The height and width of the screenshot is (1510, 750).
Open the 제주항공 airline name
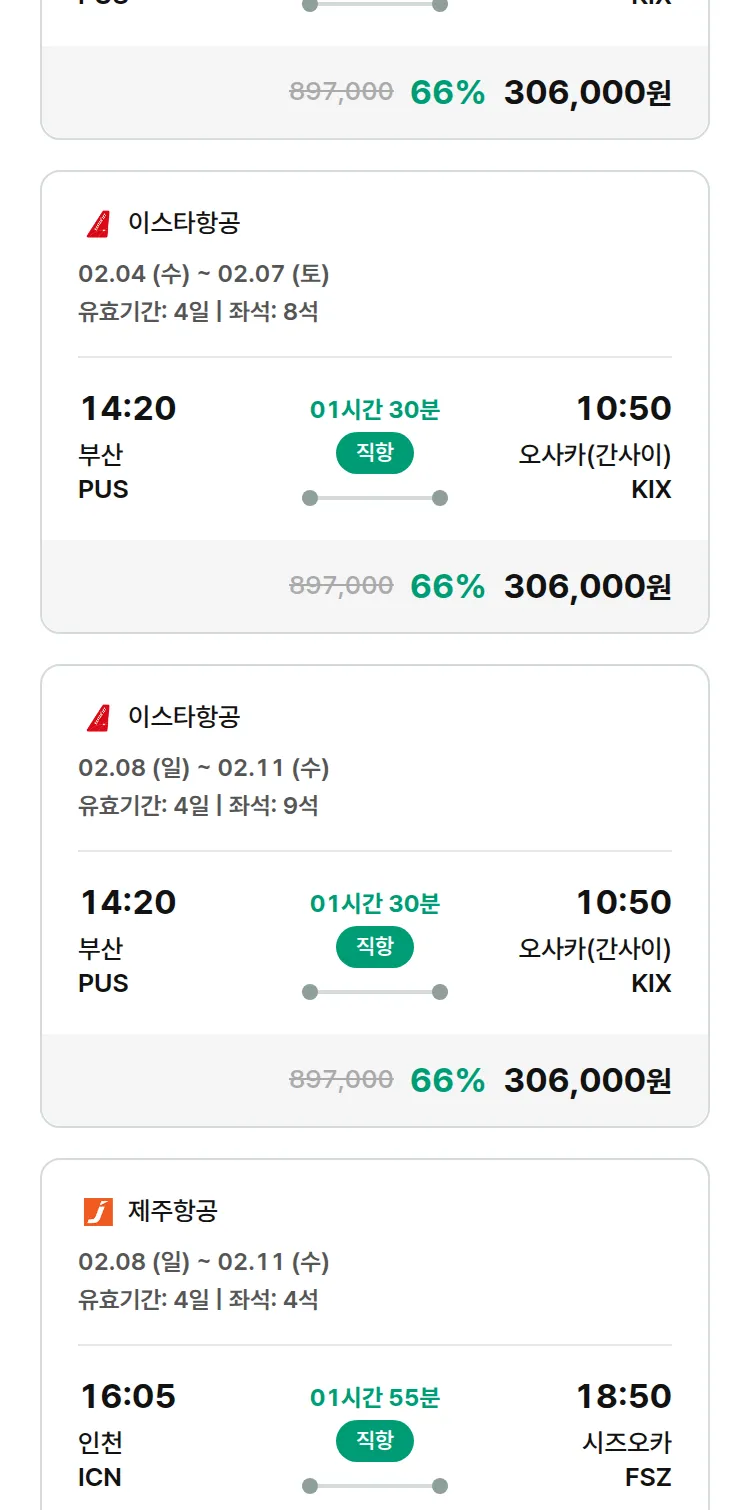[x=172, y=1211]
